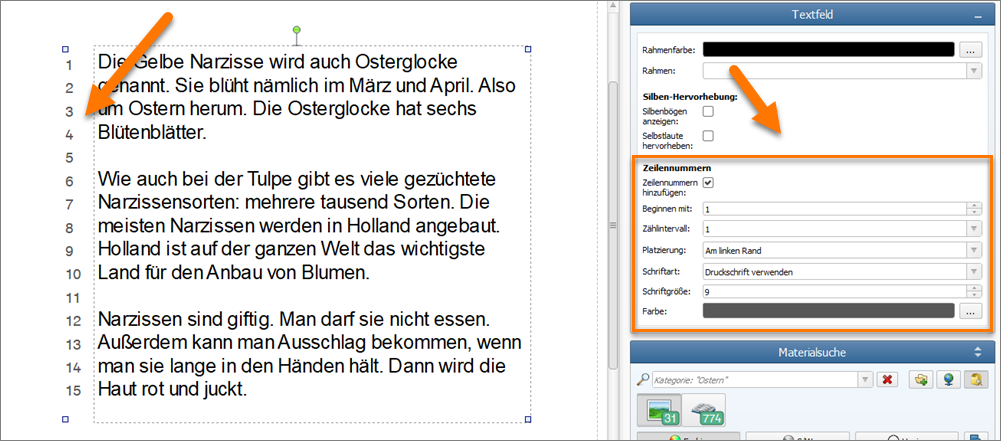Click the black Rahmenfarbe color swatch
Image resolution: width=1001 pixels, height=441 pixels.
(x=828, y=48)
